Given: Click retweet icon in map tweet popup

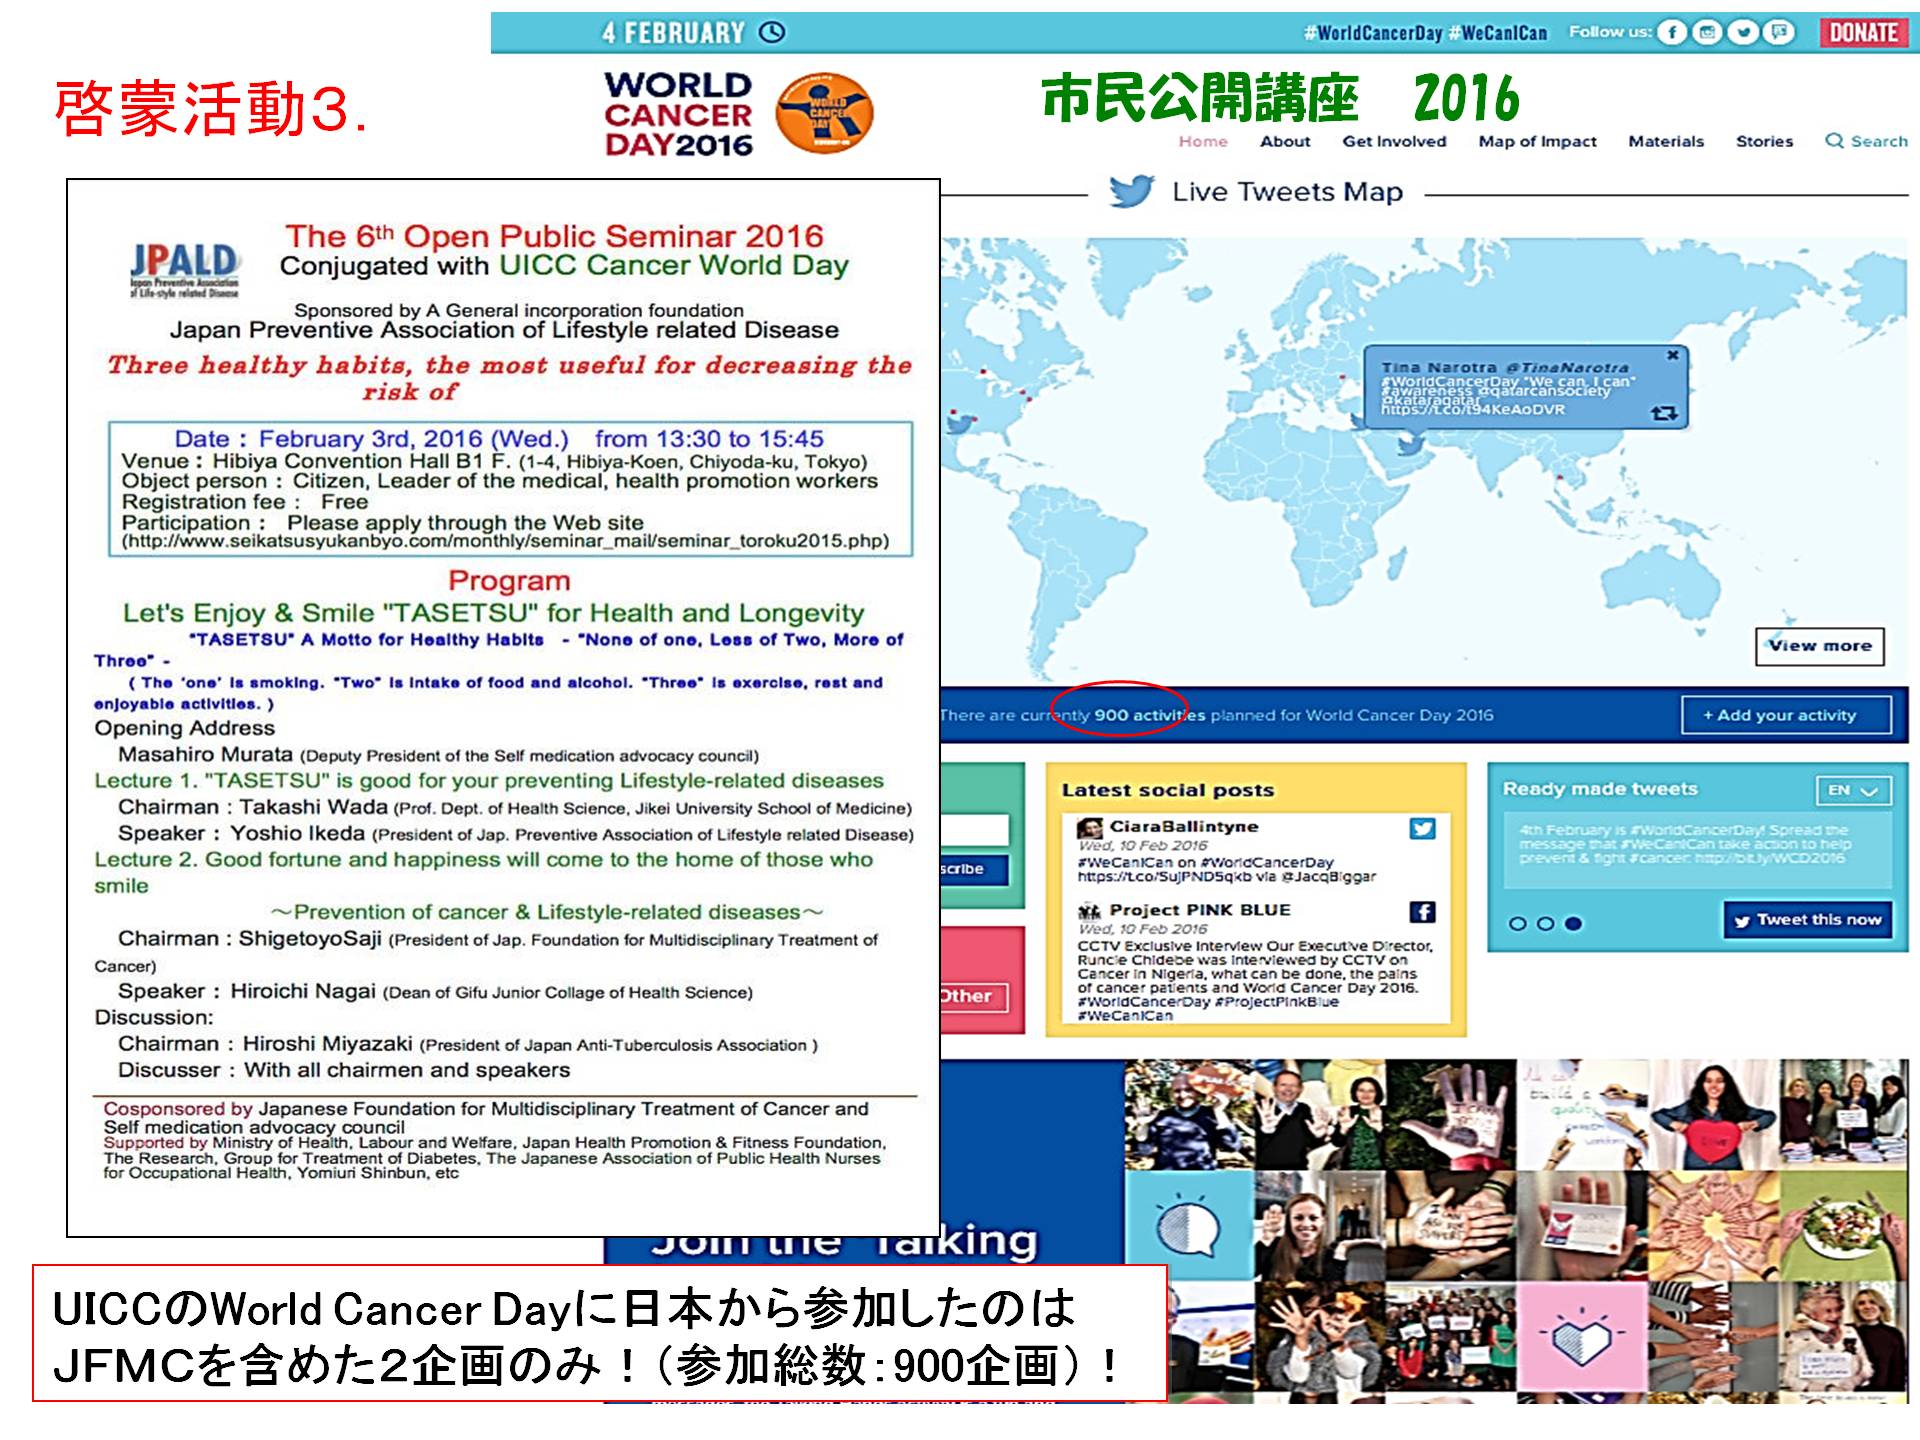Looking at the screenshot, I should 1664,413.
